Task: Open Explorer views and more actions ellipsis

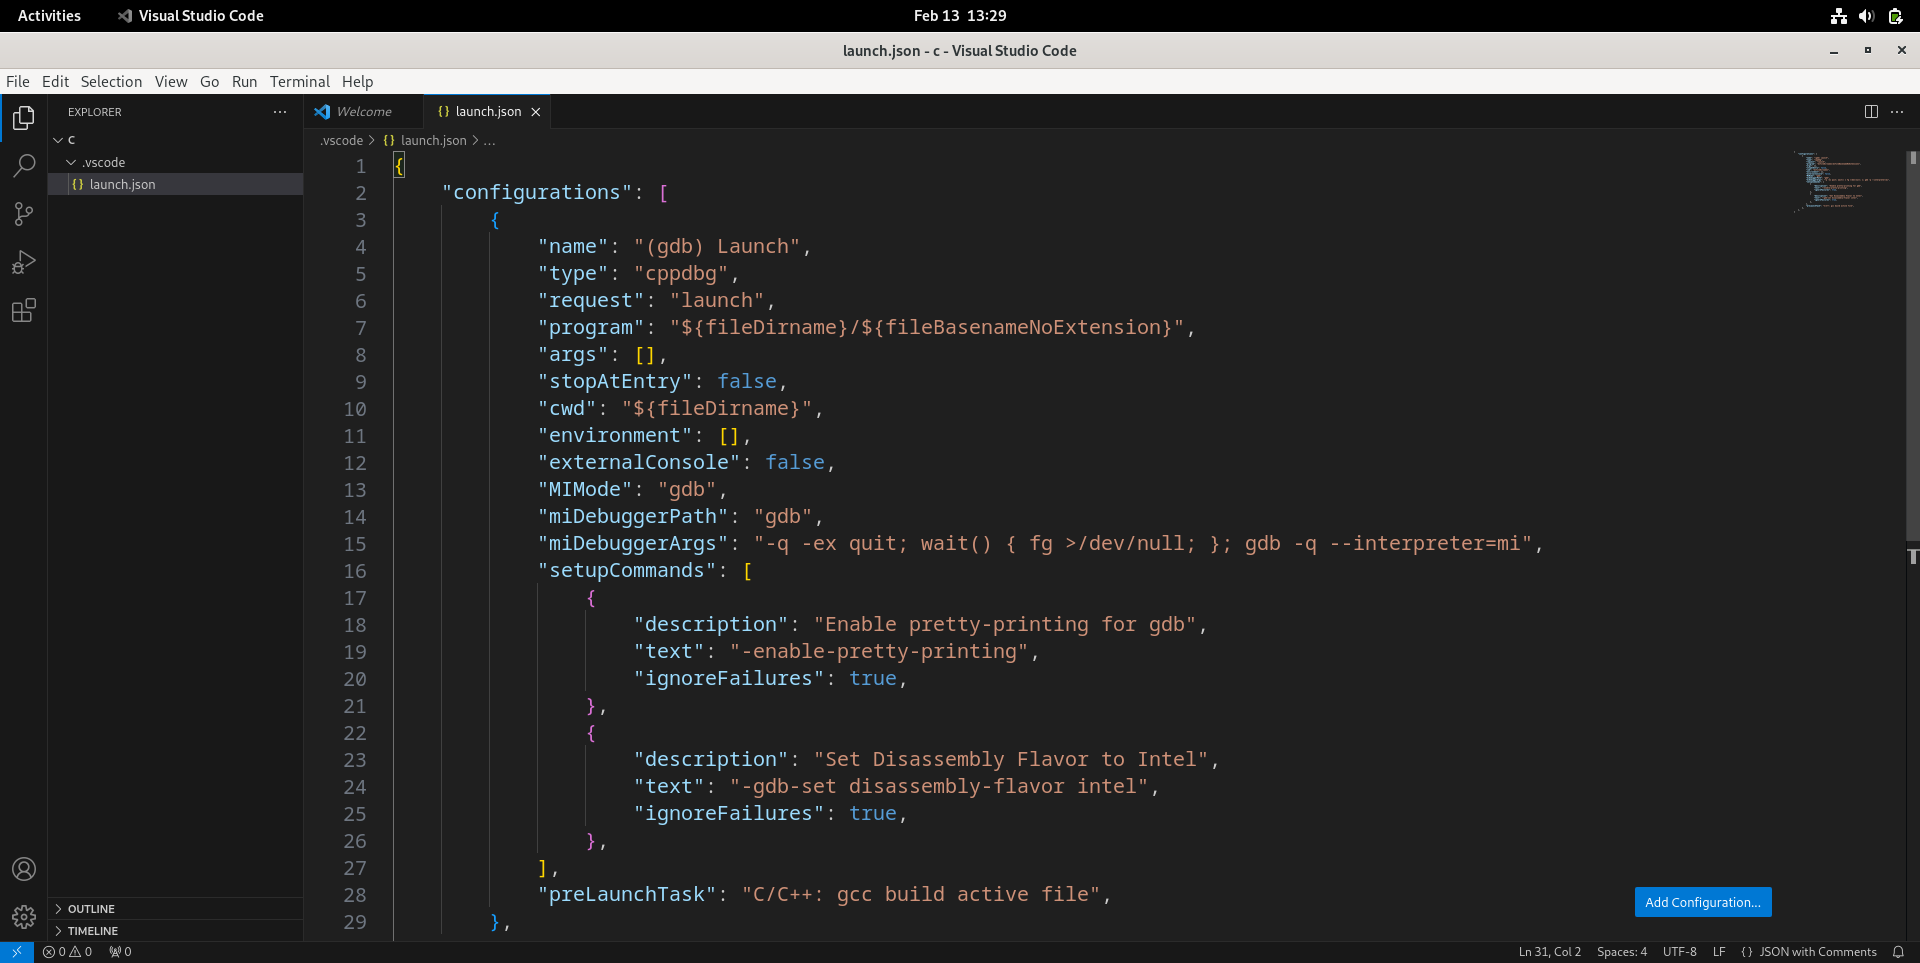Action: tap(280, 112)
